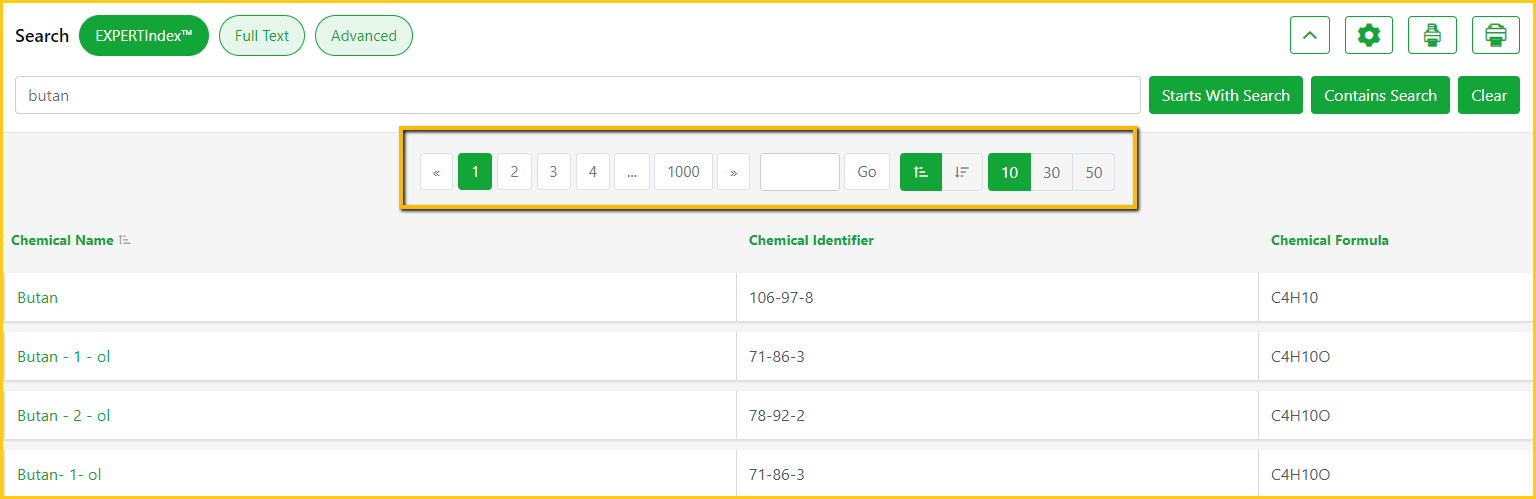Open the Butan - 2 - ol entry
Image resolution: width=1536 pixels, height=499 pixels.
tap(64, 416)
